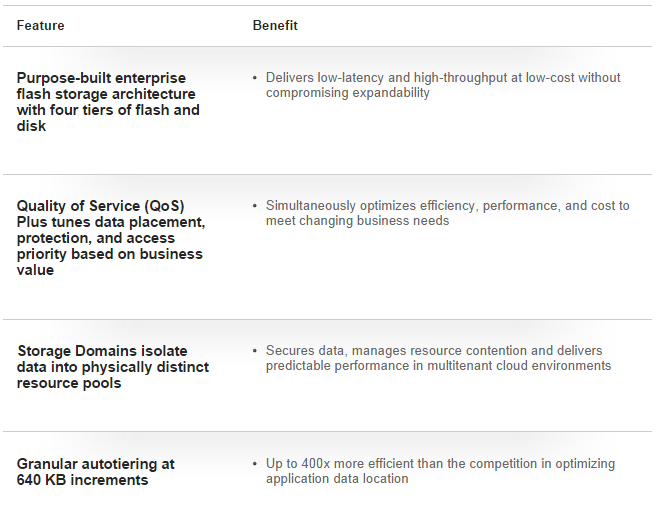Click the Quality of Service (QoS) Plus feature
The image size is (657, 520).
pyautogui.click(x=111, y=238)
